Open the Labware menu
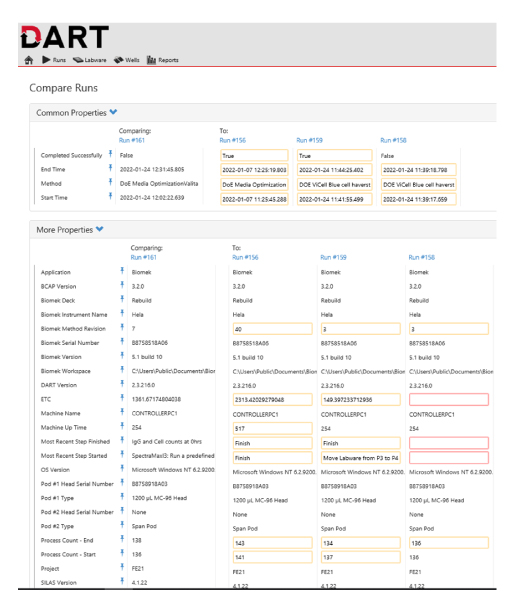 tap(89, 60)
